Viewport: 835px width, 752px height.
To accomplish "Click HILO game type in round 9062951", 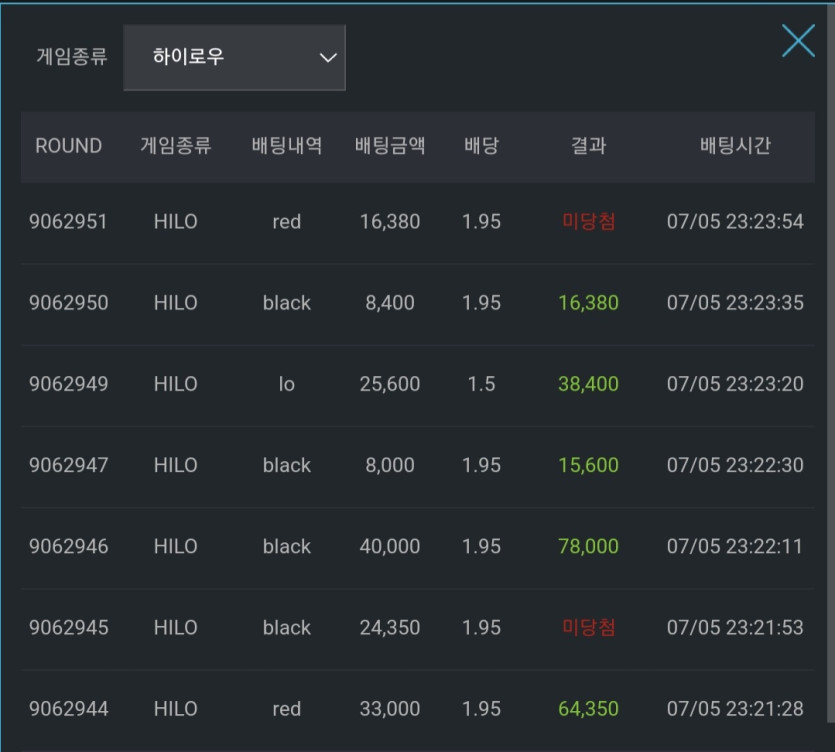I will coord(176,222).
